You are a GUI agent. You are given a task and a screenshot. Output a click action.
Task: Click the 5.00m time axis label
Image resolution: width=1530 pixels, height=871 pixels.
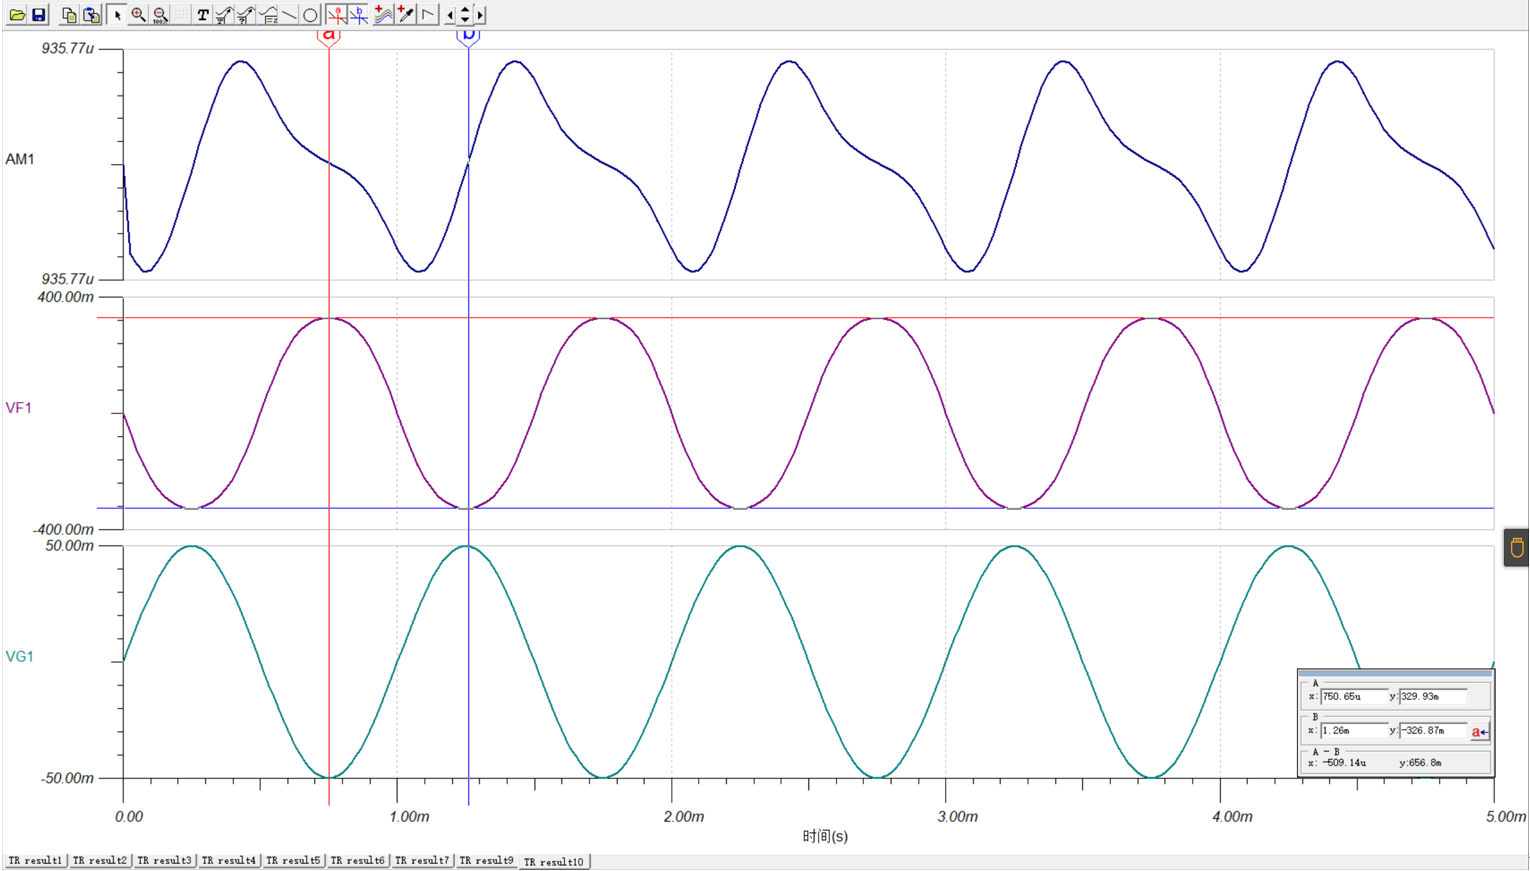pos(1506,816)
